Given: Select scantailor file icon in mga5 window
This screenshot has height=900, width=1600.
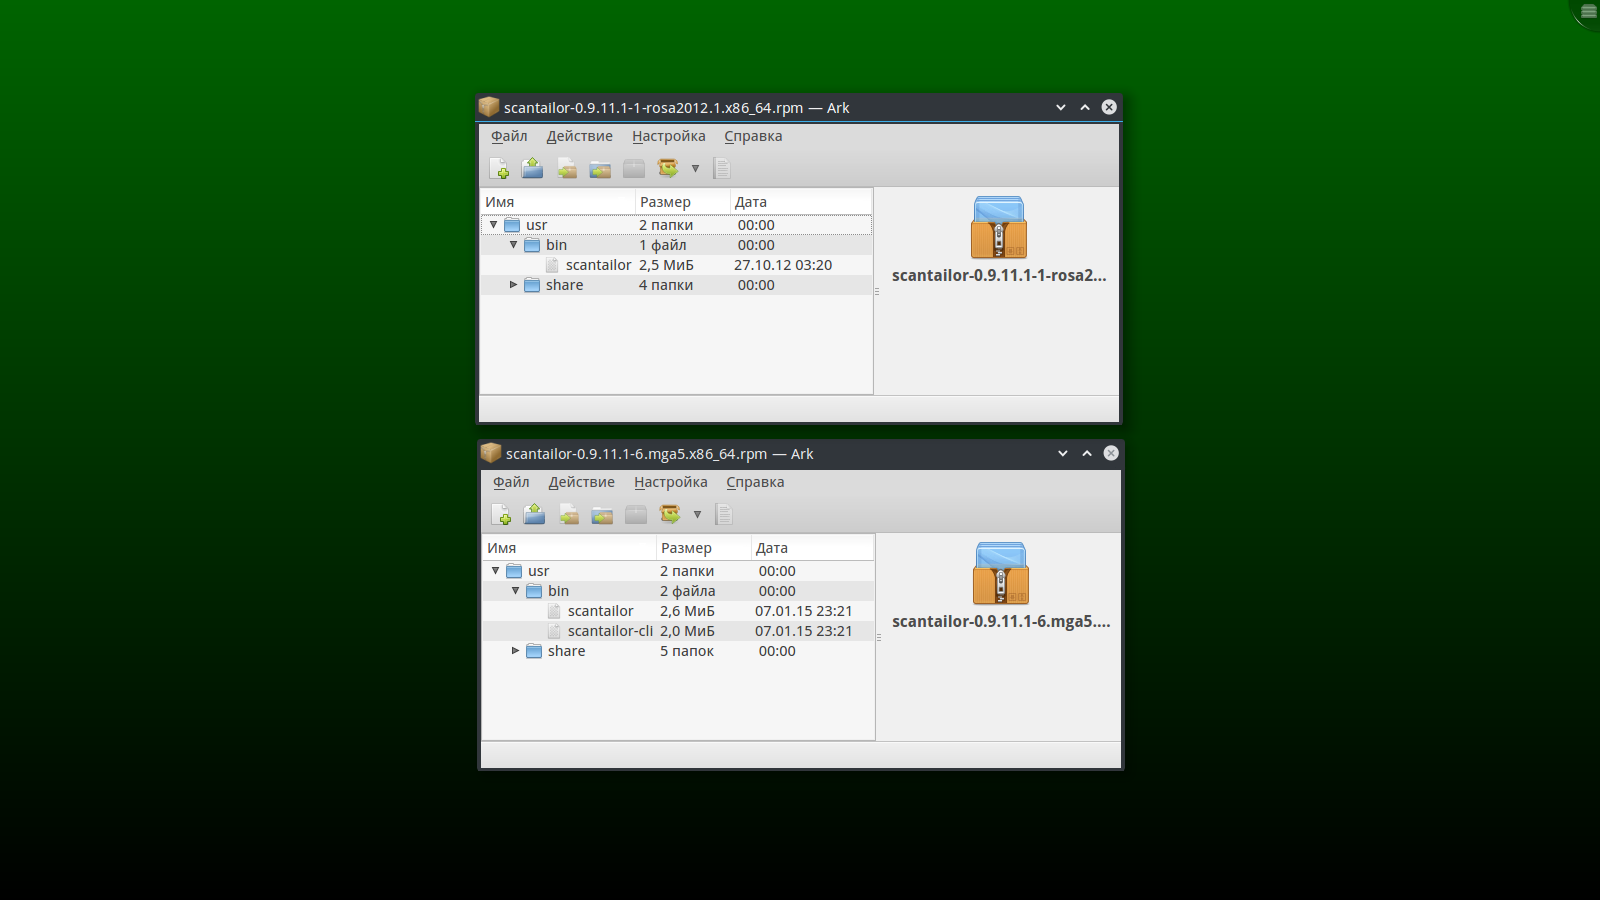Looking at the screenshot, I should click(x=554, y=611).
